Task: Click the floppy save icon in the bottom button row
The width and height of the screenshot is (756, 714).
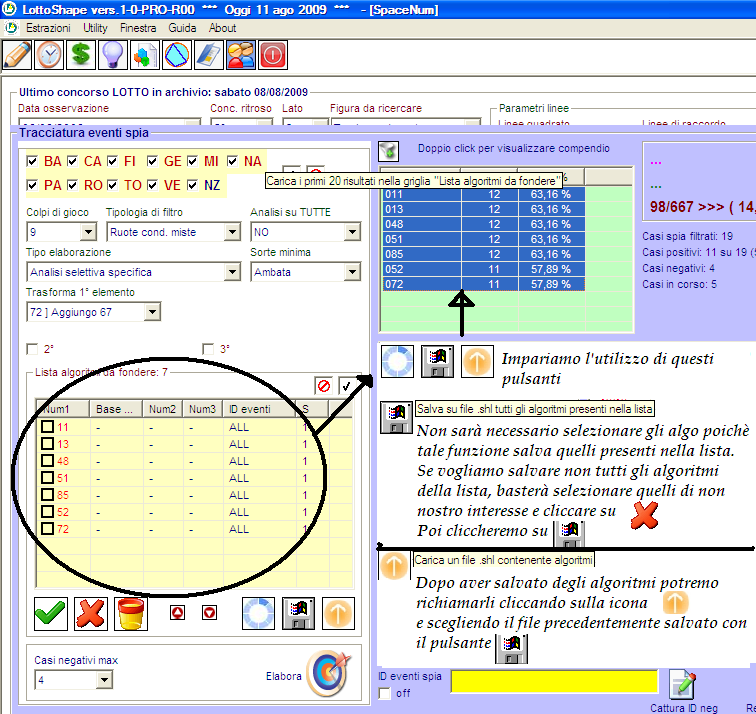Action: (x=298, y=614)
